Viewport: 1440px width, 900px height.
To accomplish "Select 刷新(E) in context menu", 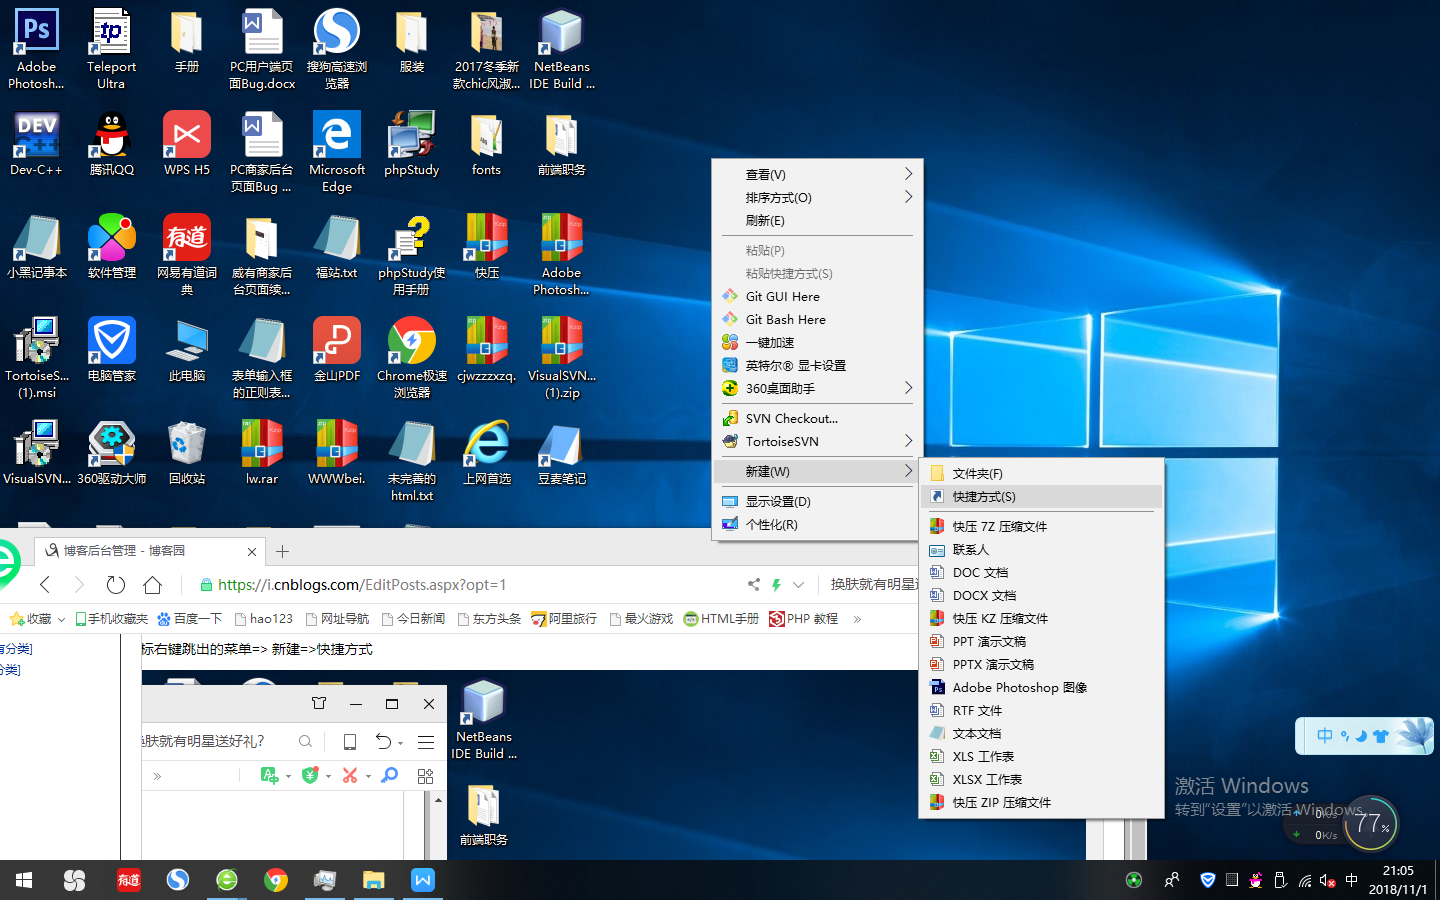I will tap(817, 220).
